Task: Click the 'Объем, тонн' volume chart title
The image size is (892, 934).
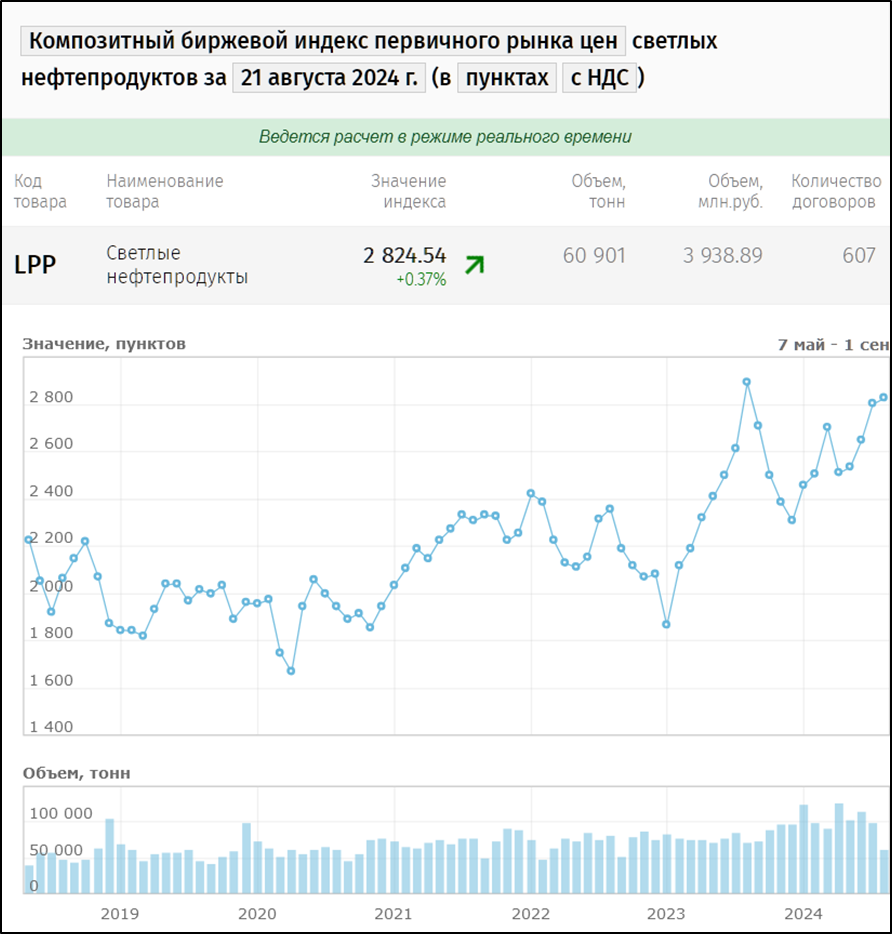Action: pos(76,773)
